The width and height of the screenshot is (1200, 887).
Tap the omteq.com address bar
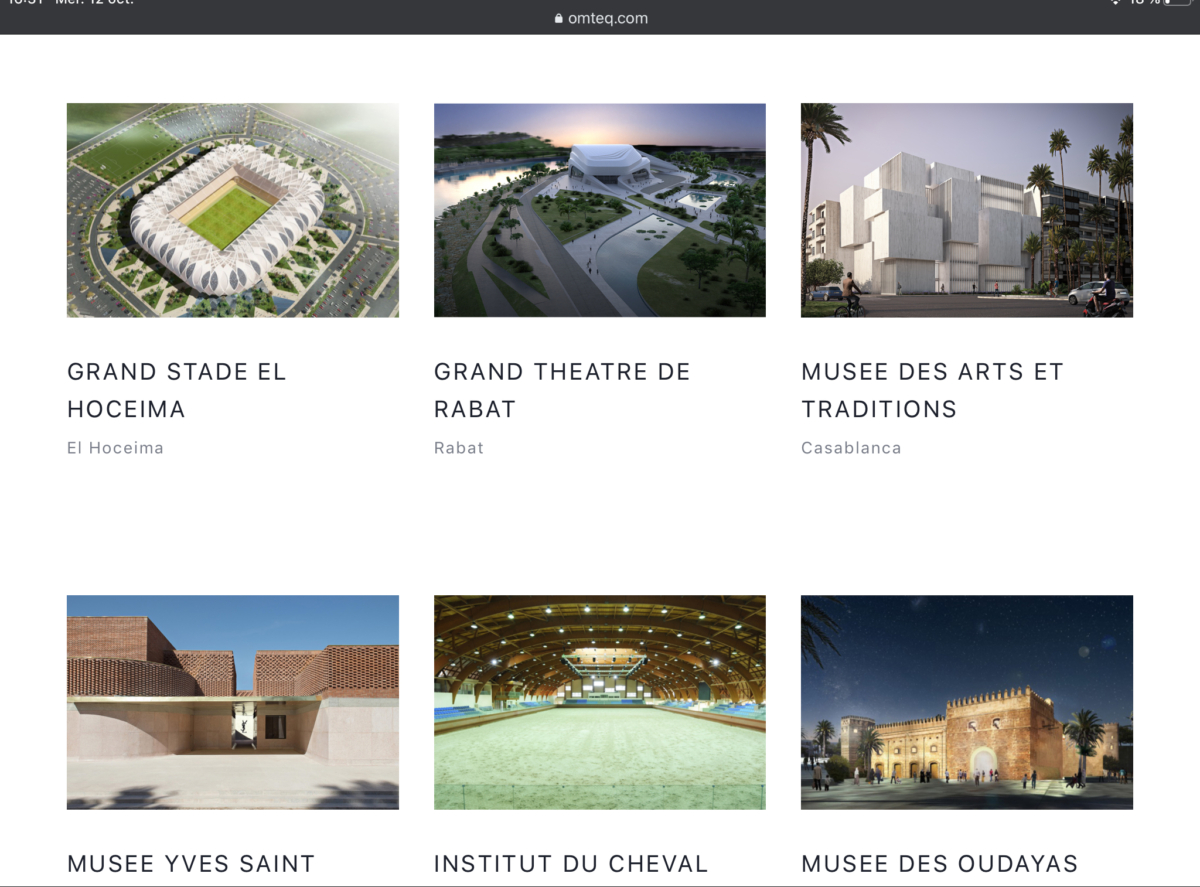pos(607,18)
